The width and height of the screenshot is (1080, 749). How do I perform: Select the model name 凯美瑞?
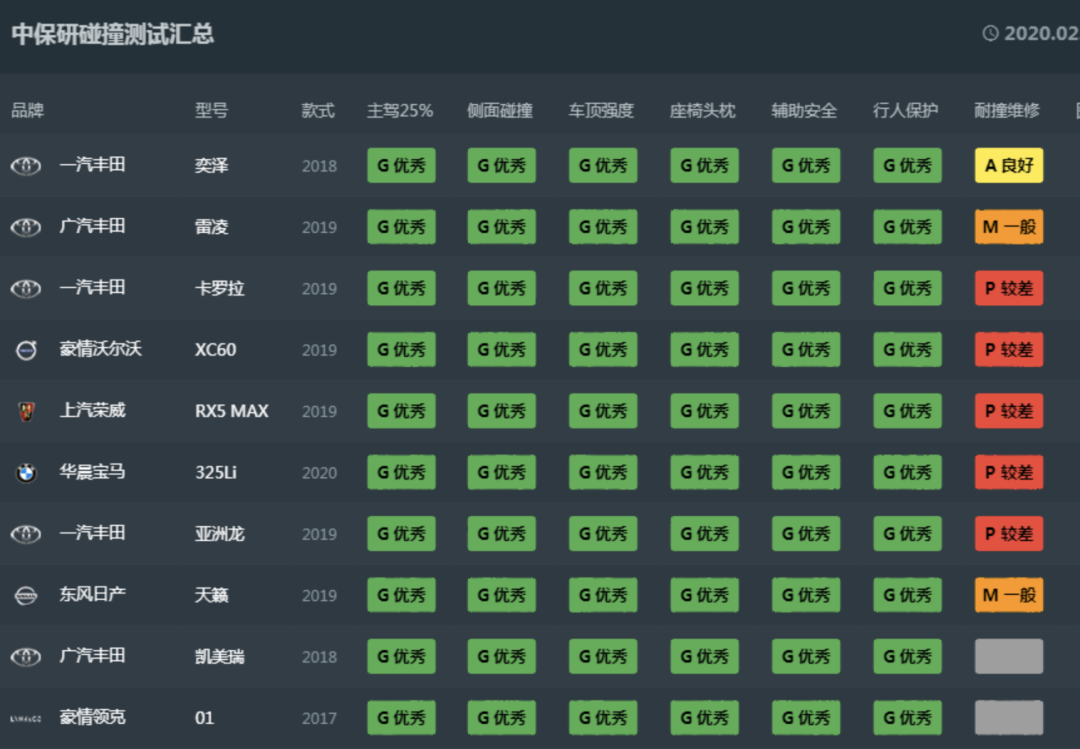[x=220, y=656]
